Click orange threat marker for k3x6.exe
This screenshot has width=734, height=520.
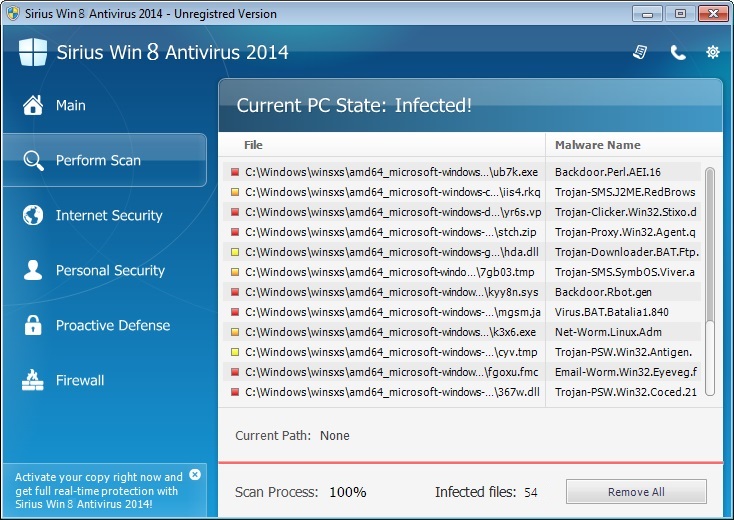click(x=235, y=332)
